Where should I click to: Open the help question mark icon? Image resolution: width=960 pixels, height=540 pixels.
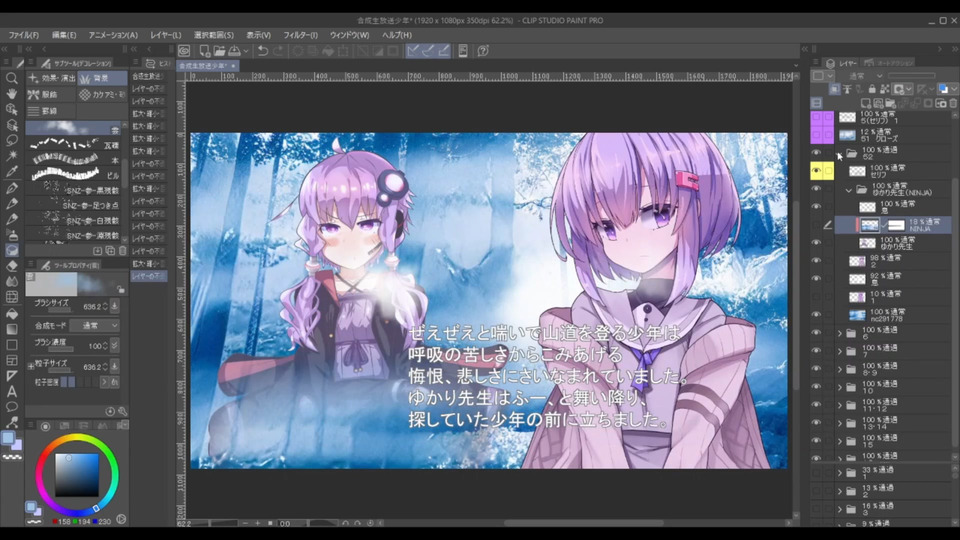pyautogui.click(x=483, y=51)
